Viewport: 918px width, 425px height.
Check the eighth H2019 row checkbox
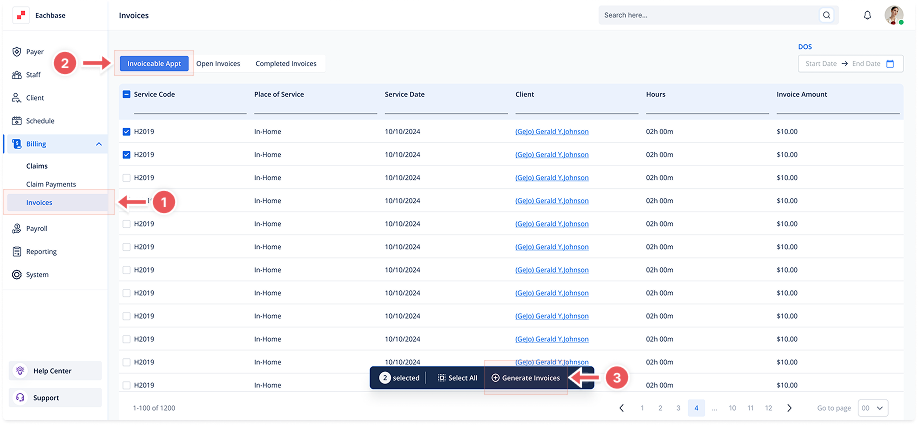pos(126,293)
